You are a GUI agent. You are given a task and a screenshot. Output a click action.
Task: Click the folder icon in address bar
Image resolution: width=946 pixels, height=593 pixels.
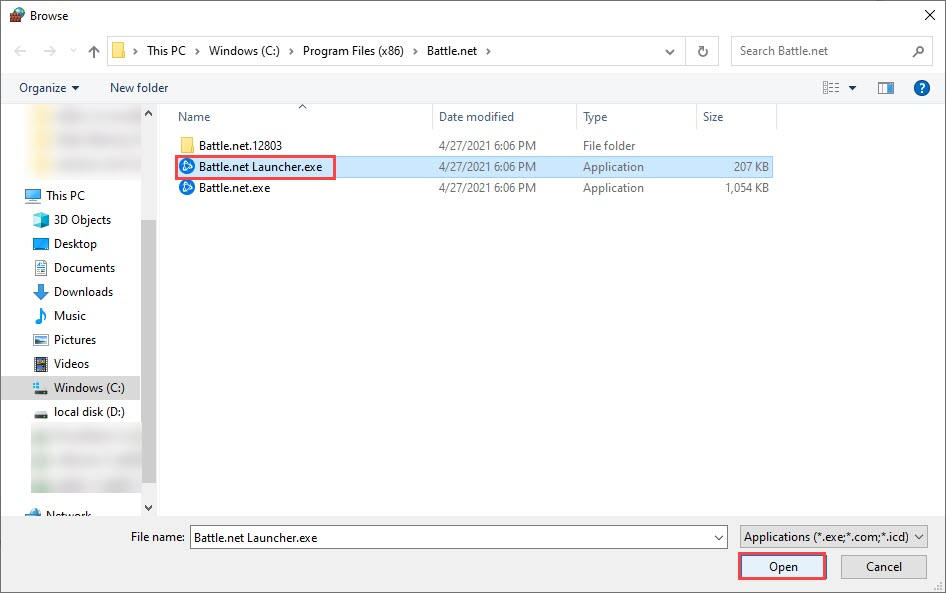[119, 51]
